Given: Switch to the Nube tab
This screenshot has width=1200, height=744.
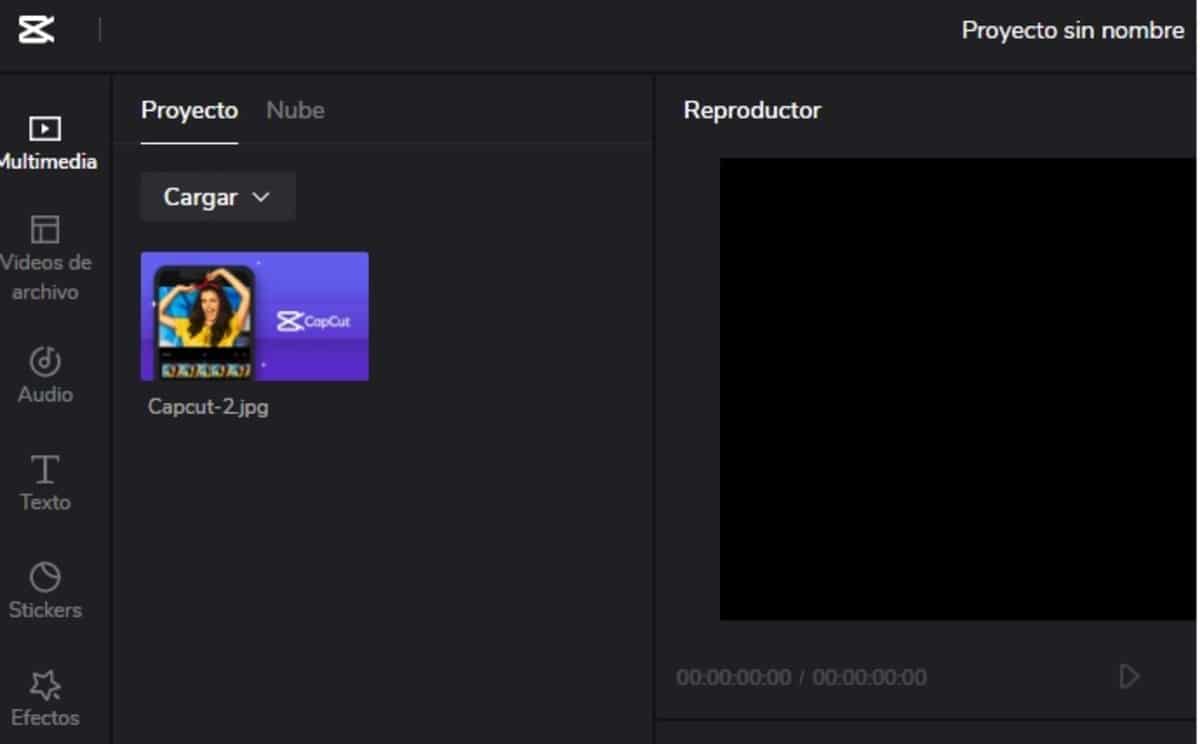Looking at the screenshot, I should click(295, 110).
